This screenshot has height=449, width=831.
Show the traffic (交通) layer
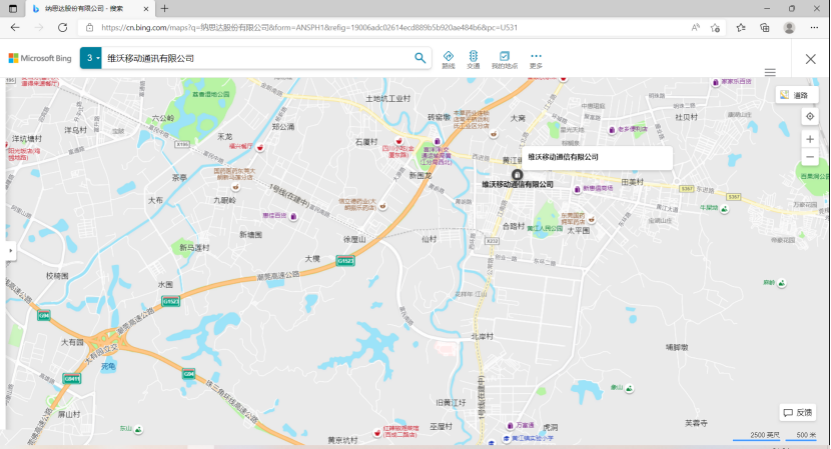pyautogui.click(x=473, y=59)
